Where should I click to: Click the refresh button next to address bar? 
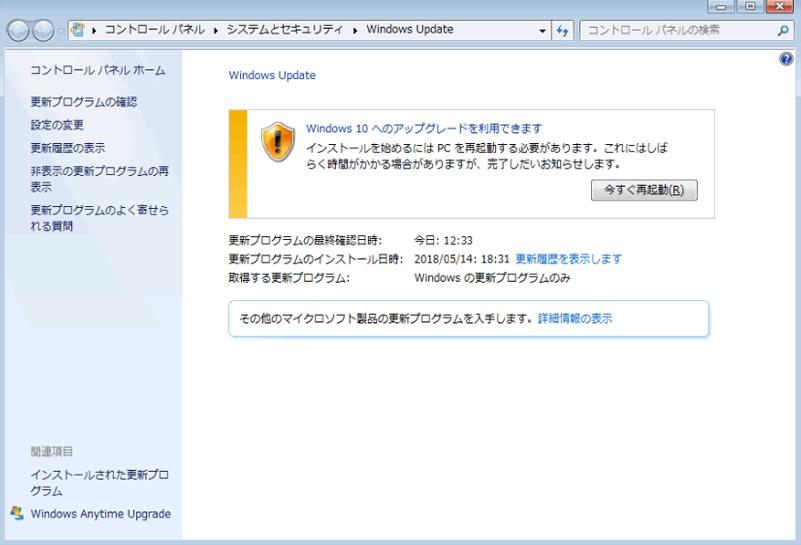[x=562, y=31]
